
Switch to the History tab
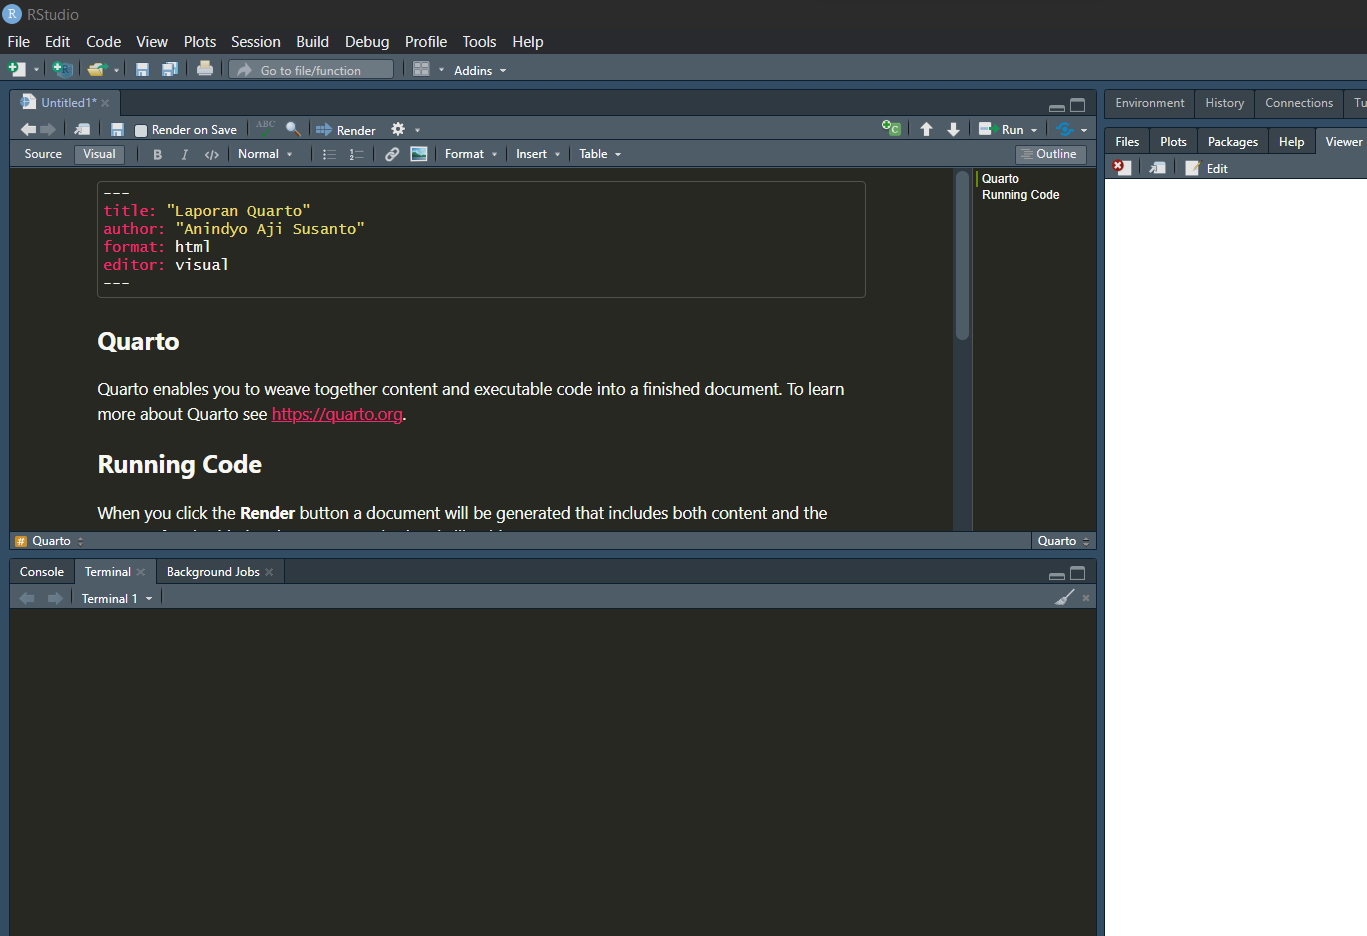(x=1224, y=103)
